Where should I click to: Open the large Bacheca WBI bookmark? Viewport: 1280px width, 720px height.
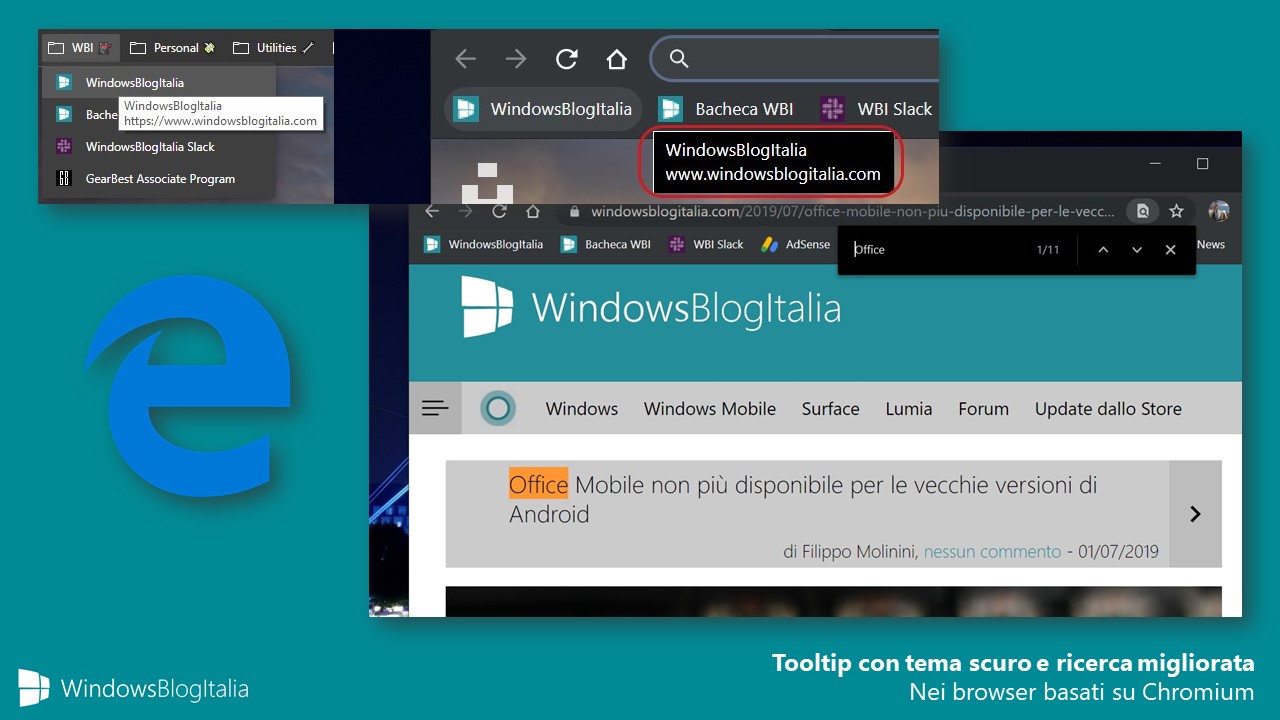(x=726, y=109)
